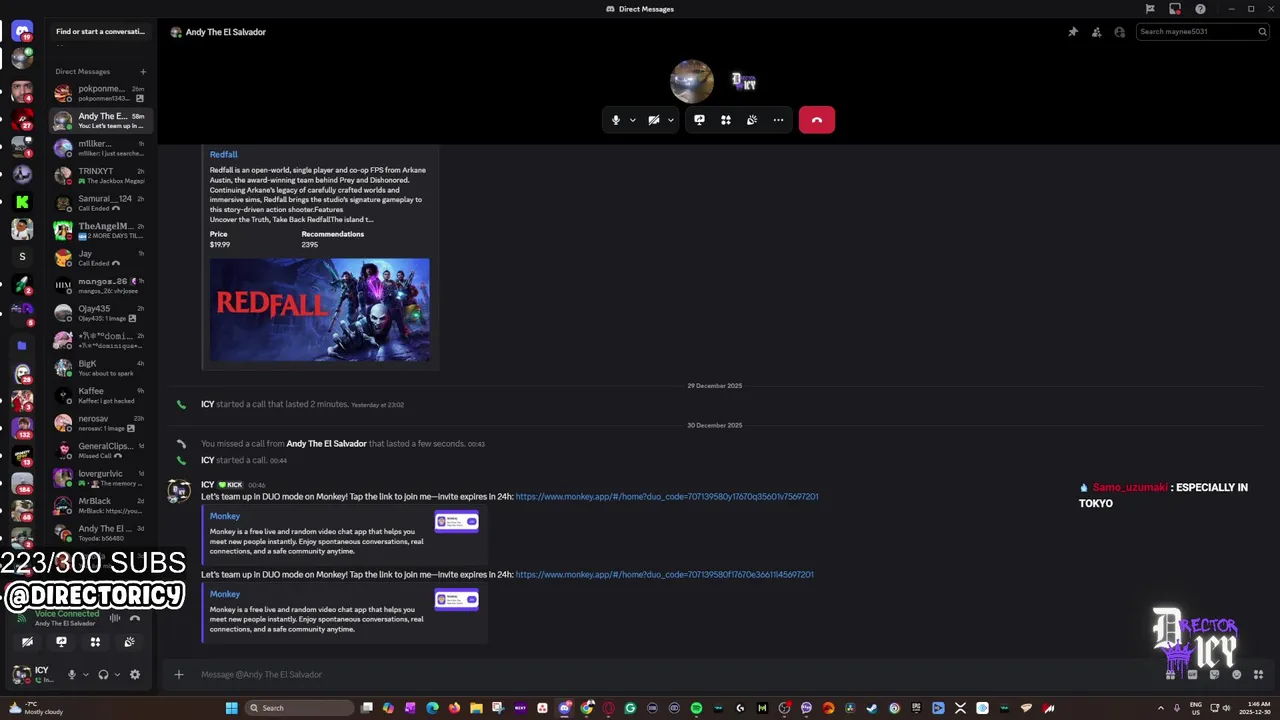Open Spotify from the taskbar
Image resolution: width=1280 pixels, height=720 pixels.
point(696,708)
